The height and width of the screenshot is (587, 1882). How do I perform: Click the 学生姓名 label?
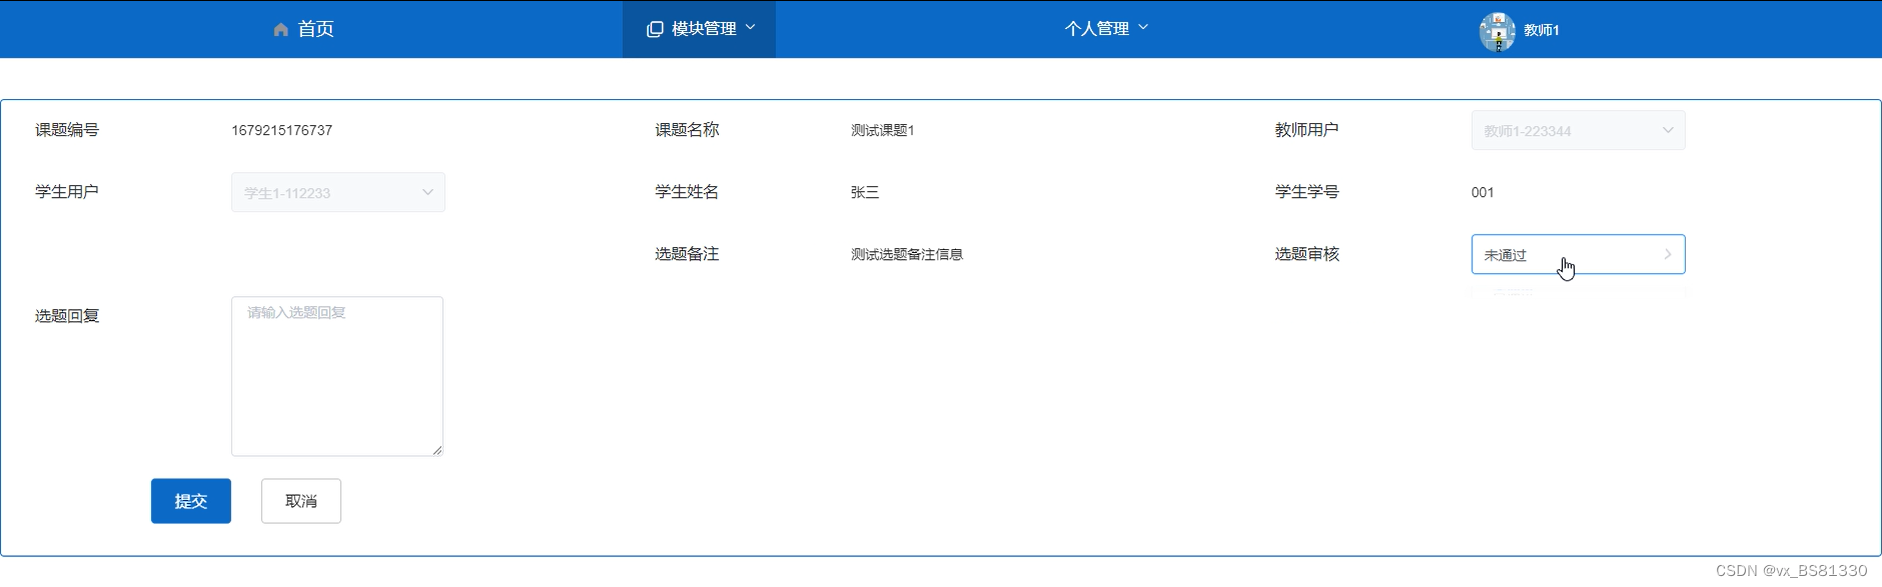pos(687,192)
